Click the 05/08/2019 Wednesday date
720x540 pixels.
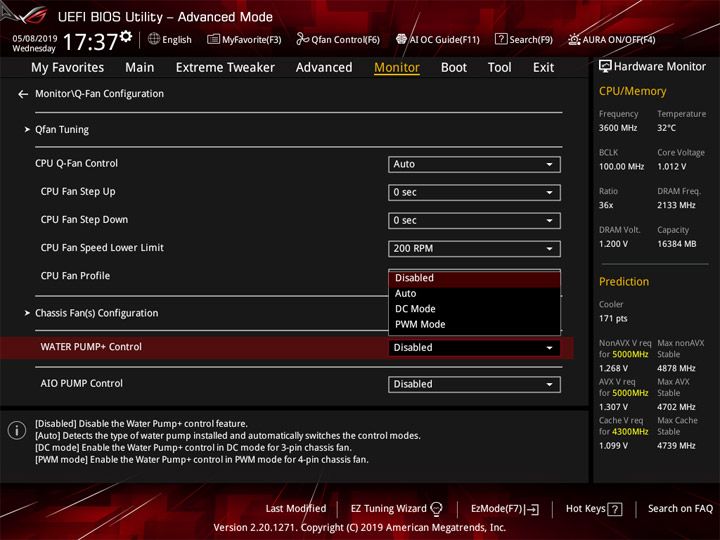coord(34,44)
